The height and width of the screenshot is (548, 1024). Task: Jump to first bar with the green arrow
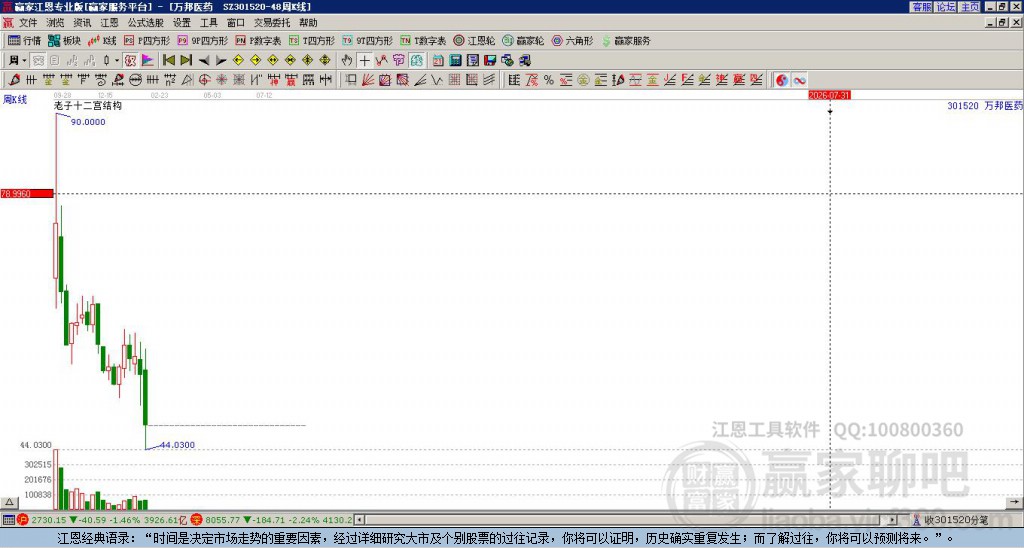168,60
